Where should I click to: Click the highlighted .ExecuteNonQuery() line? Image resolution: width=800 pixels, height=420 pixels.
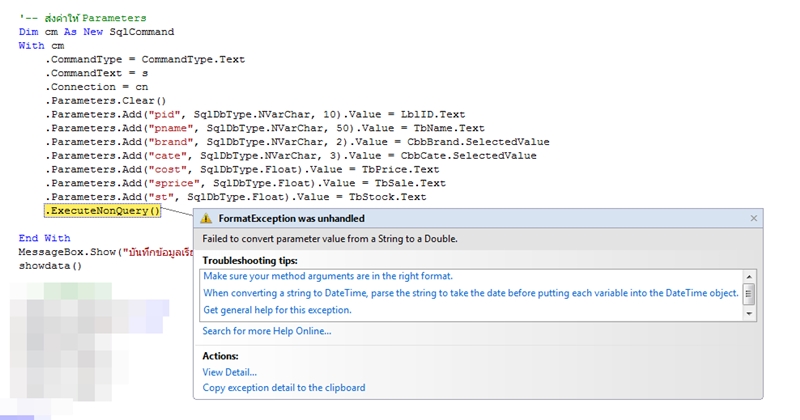(102, 211)
